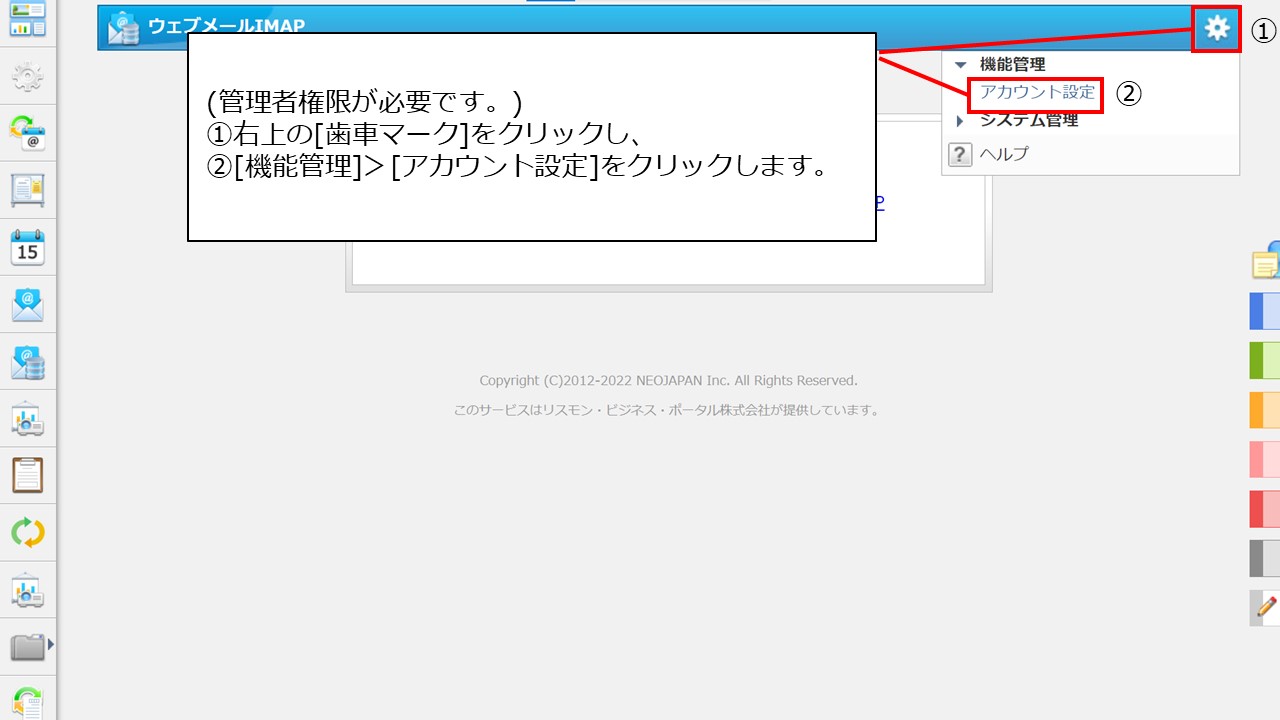Open the projector icon just above the clipboard icon
The image size is (1280, 720).
[x=27, y=419]
